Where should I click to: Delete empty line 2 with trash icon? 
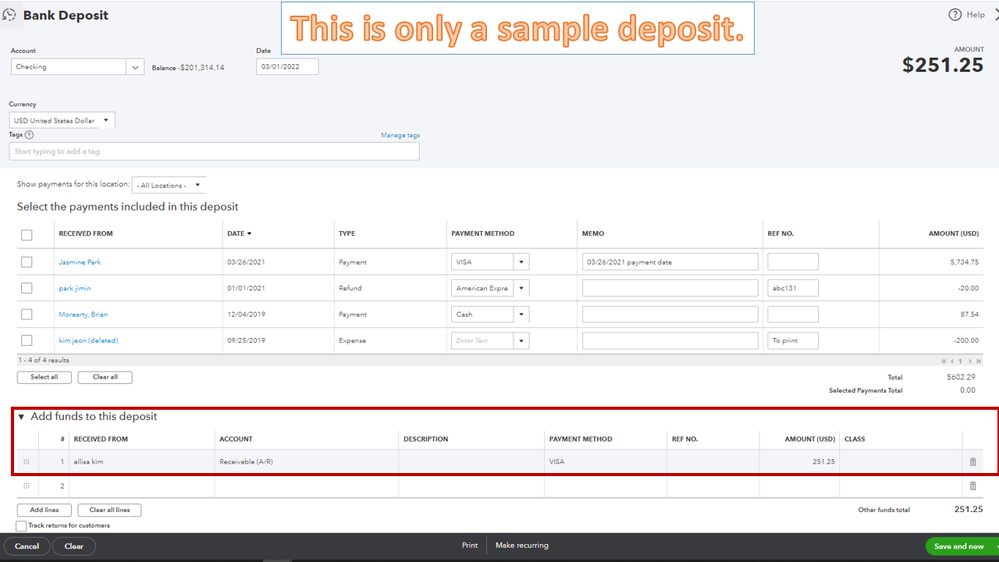point(973,486)
